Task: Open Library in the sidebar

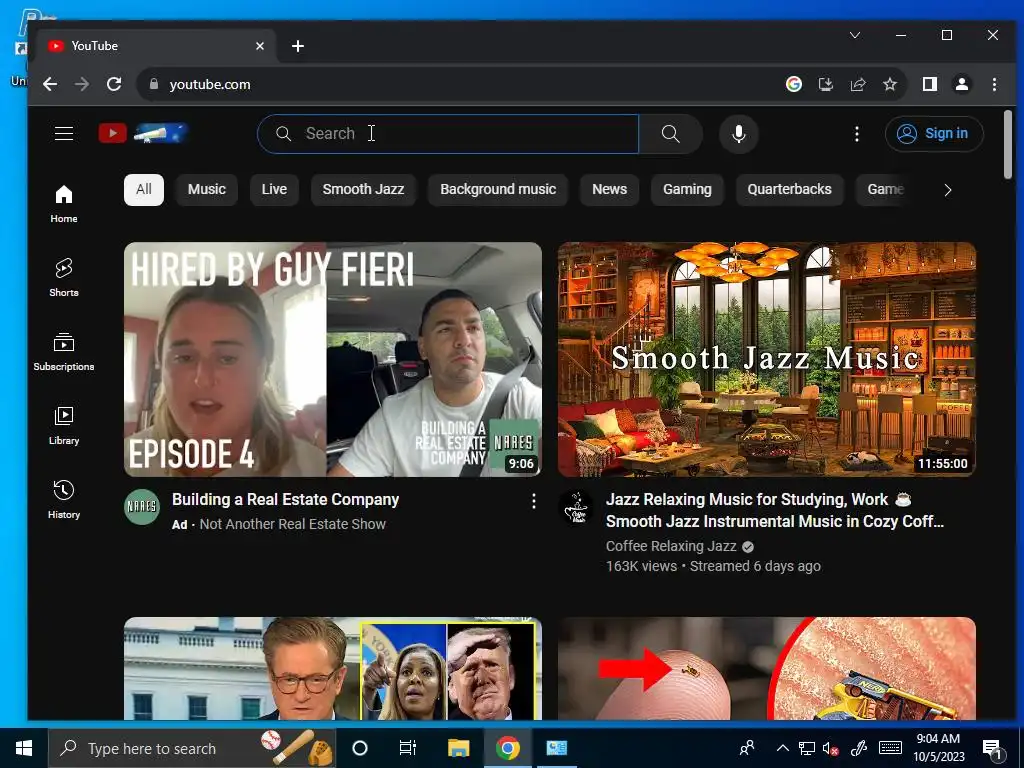Action: point(64,426)
